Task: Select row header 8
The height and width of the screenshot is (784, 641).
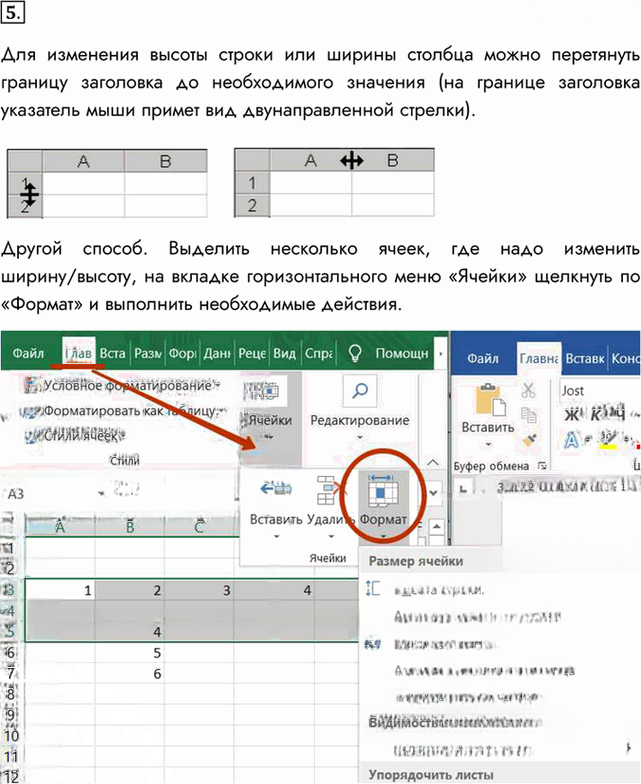Action: [11, 694]
